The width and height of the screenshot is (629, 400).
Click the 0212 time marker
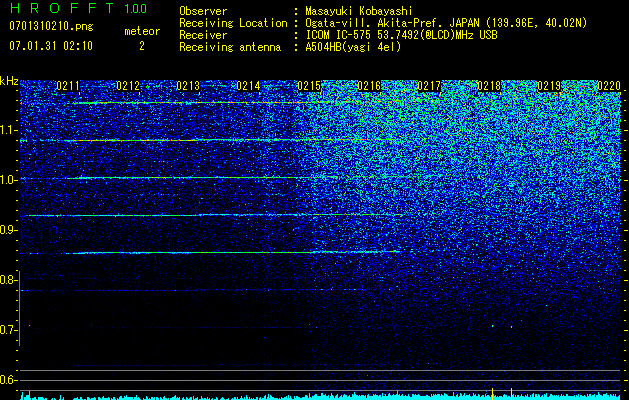128,86
